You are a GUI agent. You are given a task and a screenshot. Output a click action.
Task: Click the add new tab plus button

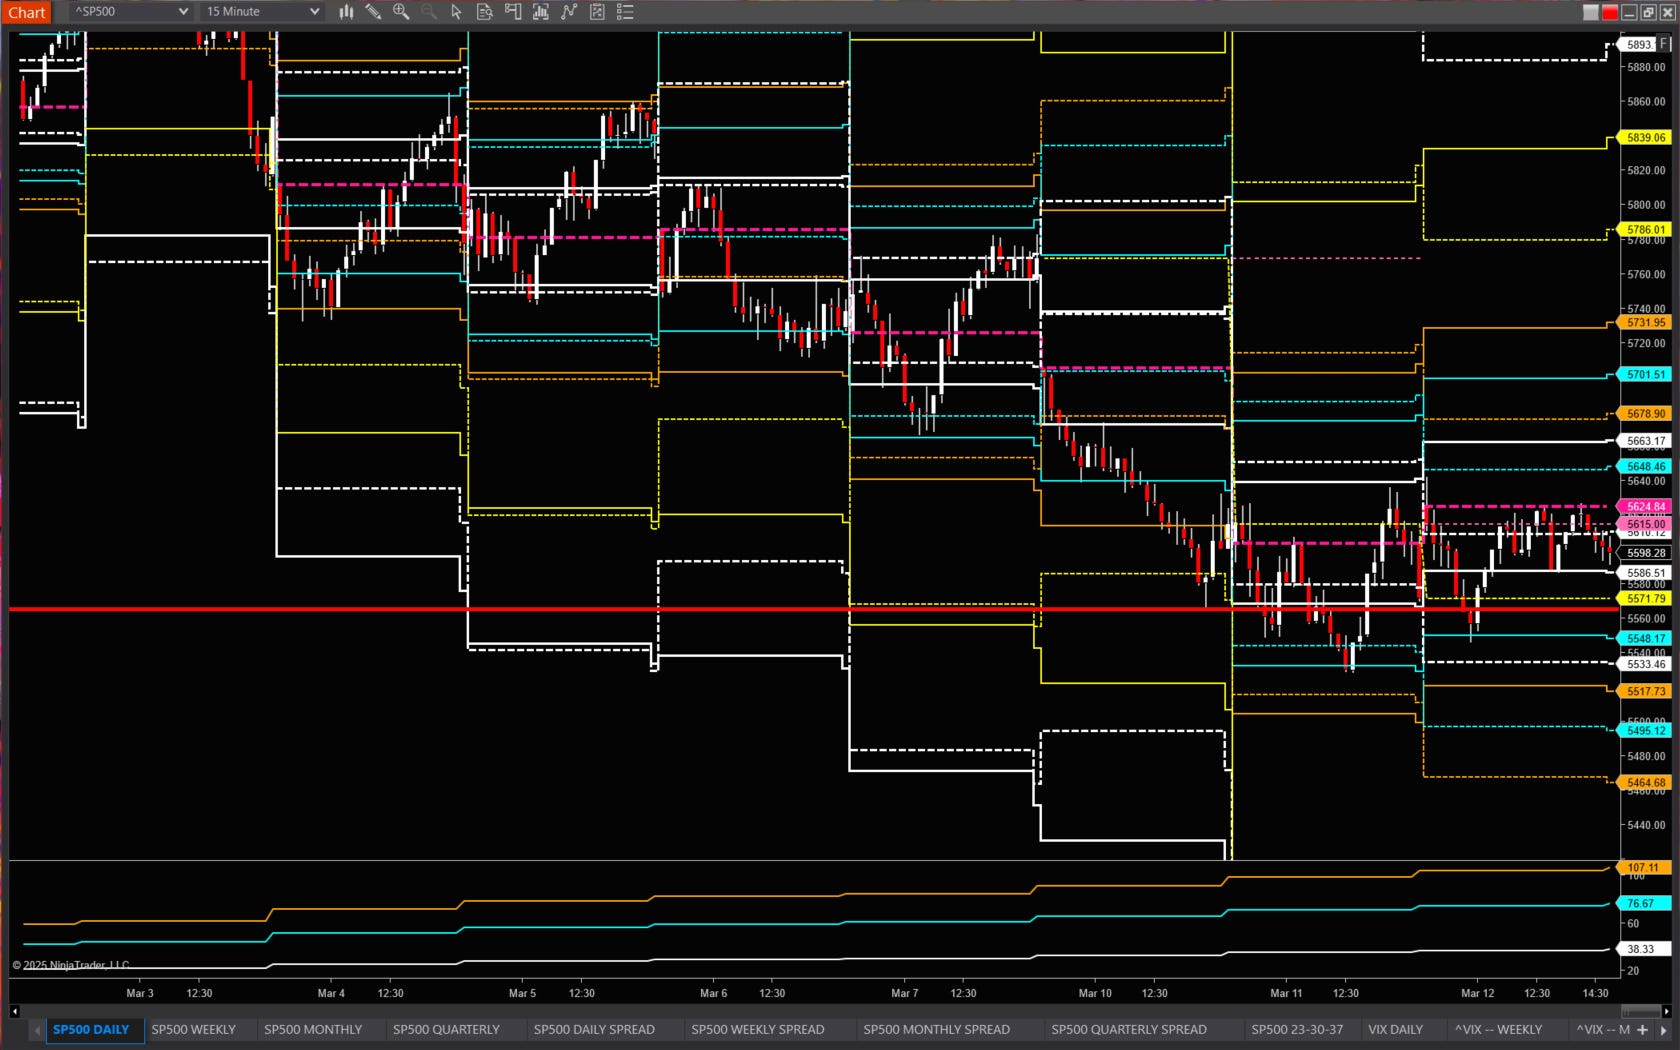pos(1643,1030)
